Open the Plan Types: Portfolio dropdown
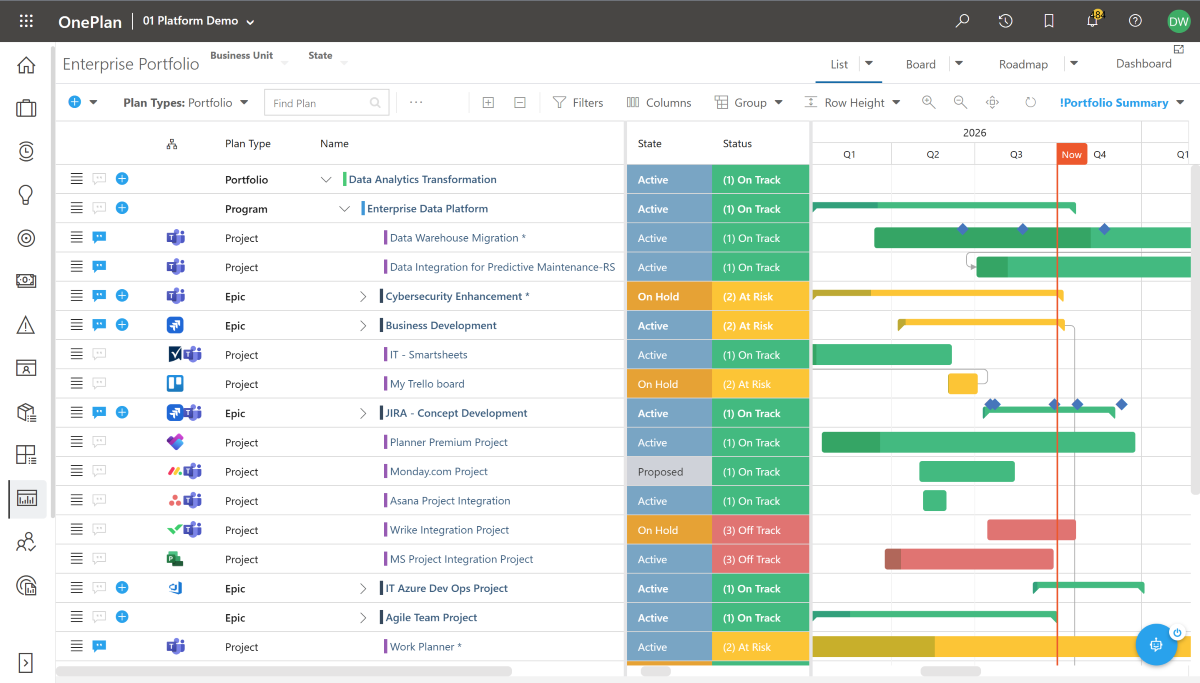 click(186, 103)
